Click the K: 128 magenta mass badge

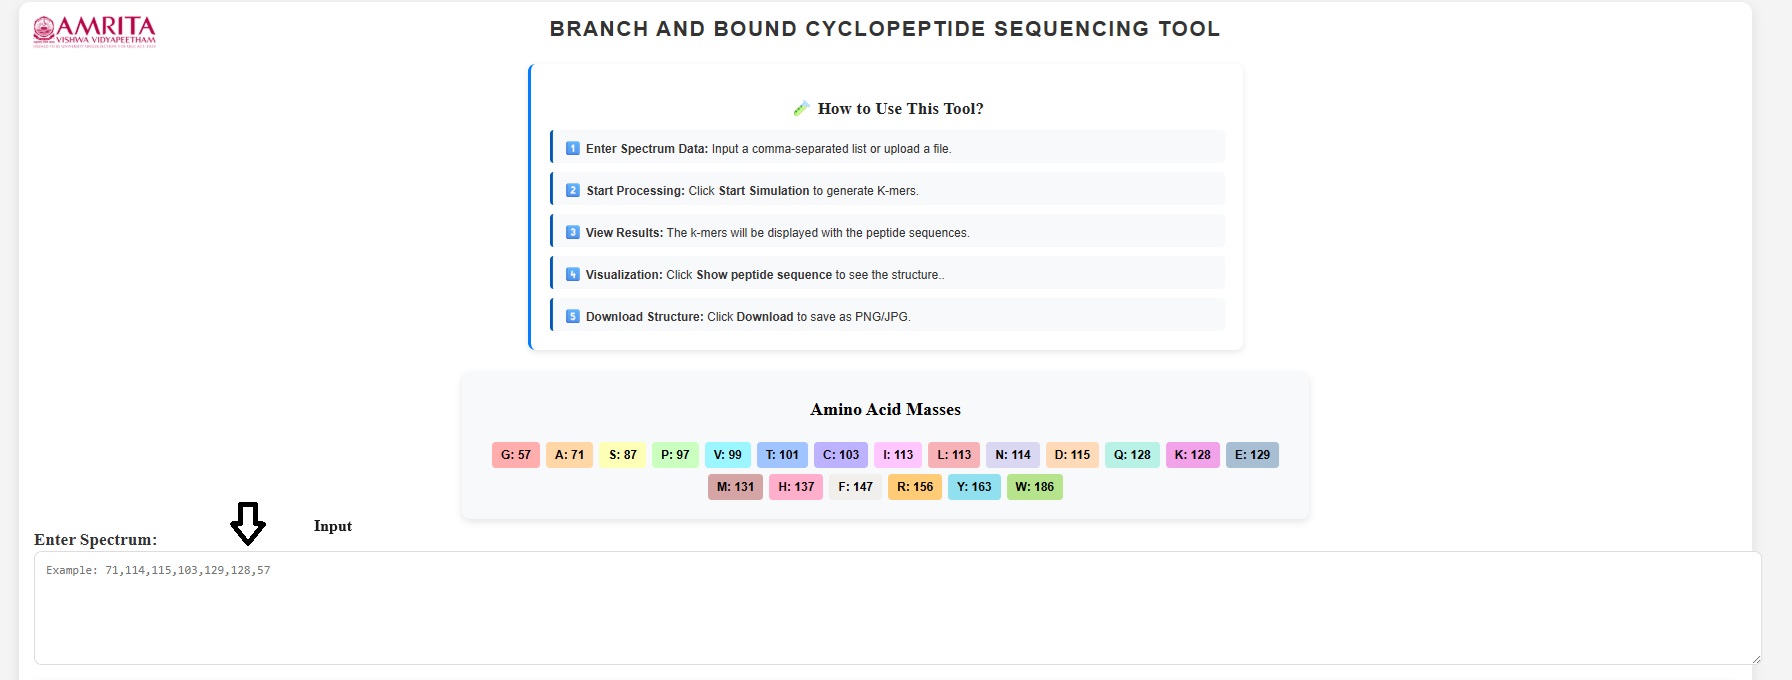1192,455
